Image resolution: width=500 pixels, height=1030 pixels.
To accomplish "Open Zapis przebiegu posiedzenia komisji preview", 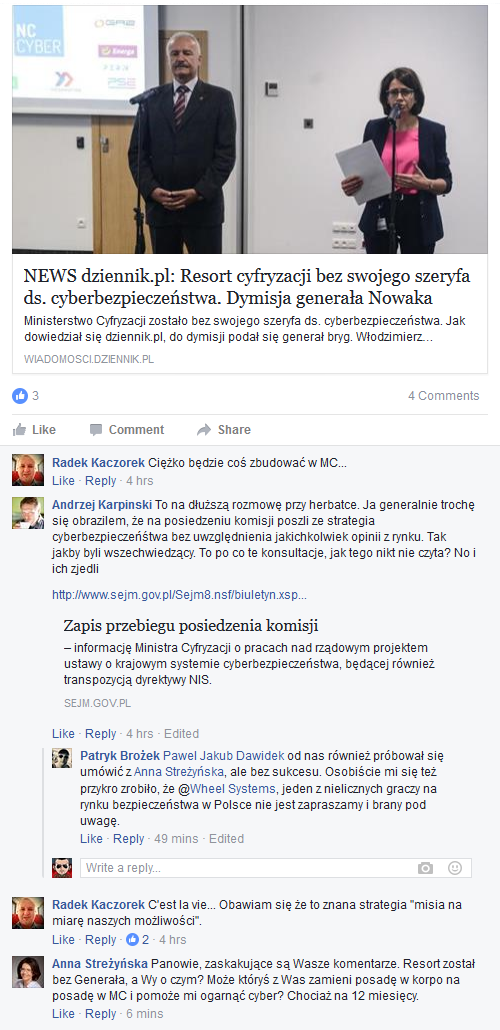I will [x=191, y=625].
